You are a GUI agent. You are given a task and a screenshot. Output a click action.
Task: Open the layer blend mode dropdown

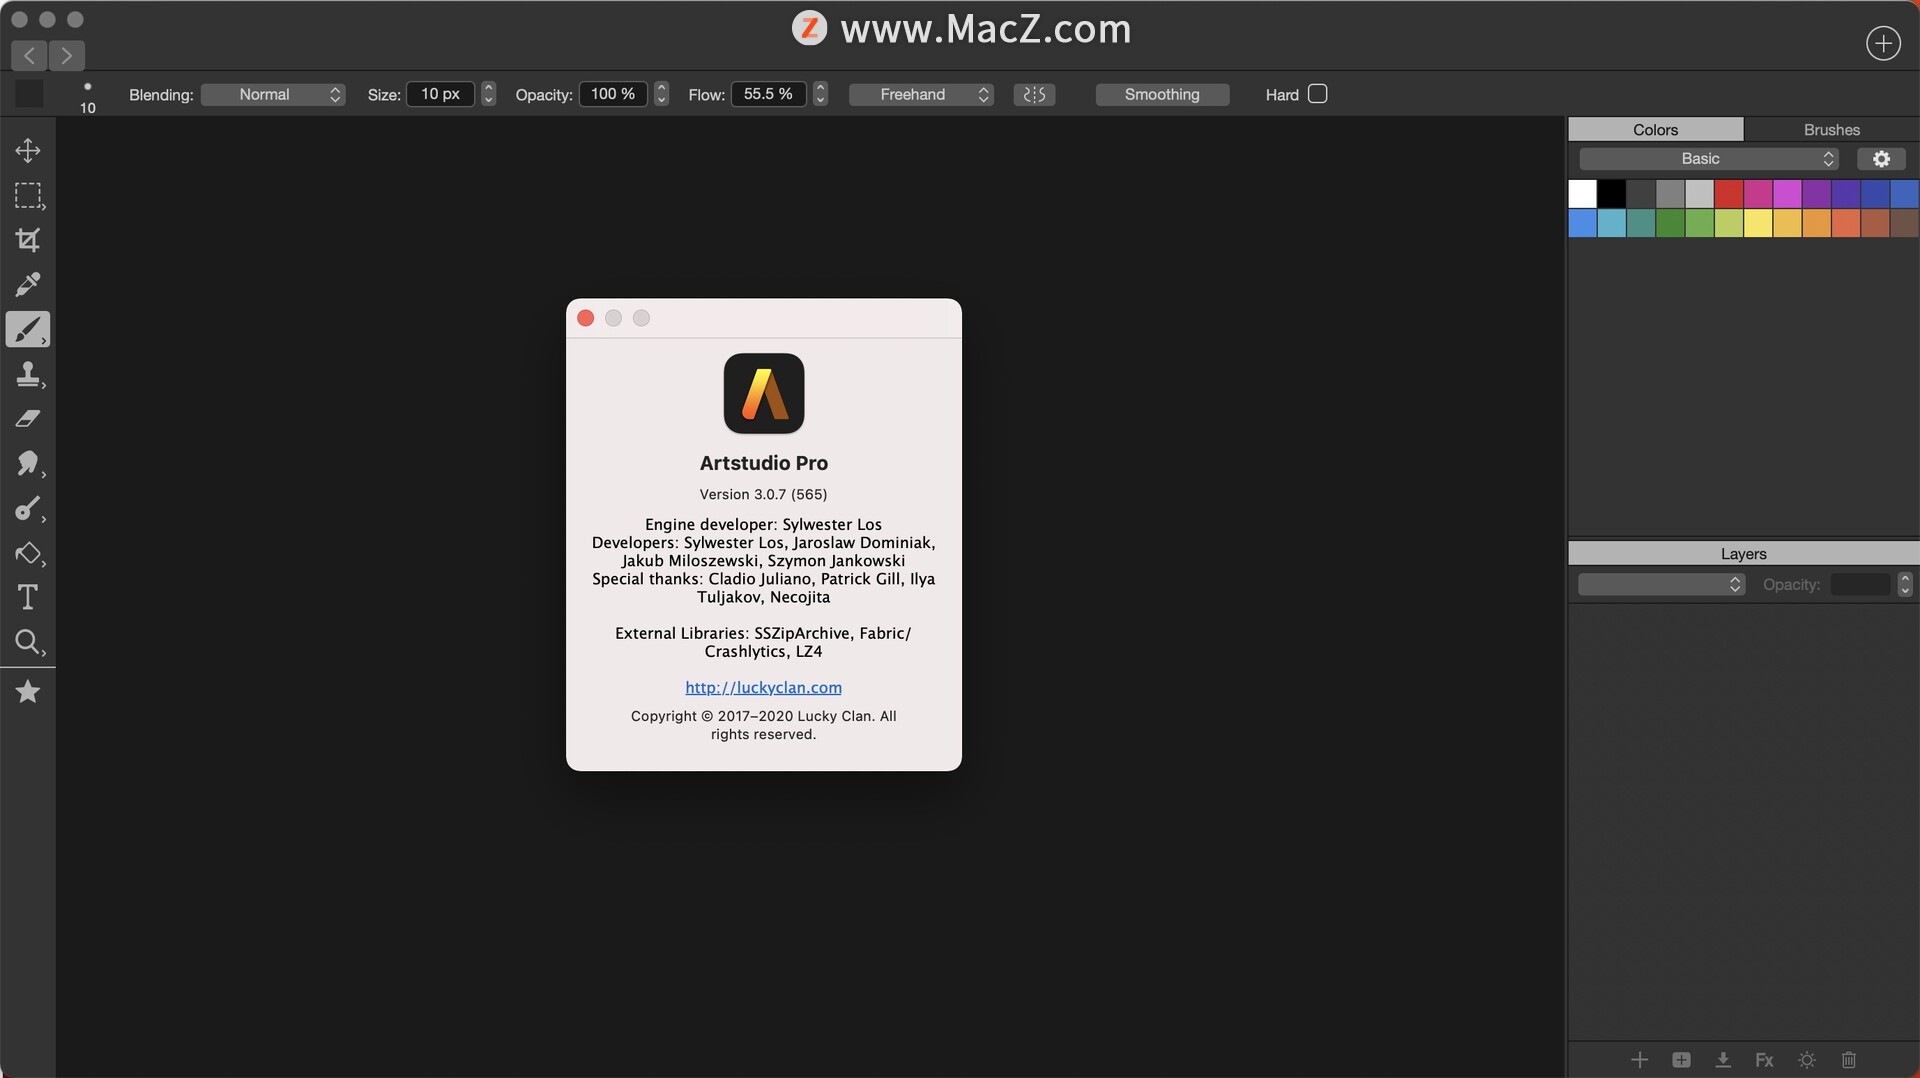coord(1661,584)
